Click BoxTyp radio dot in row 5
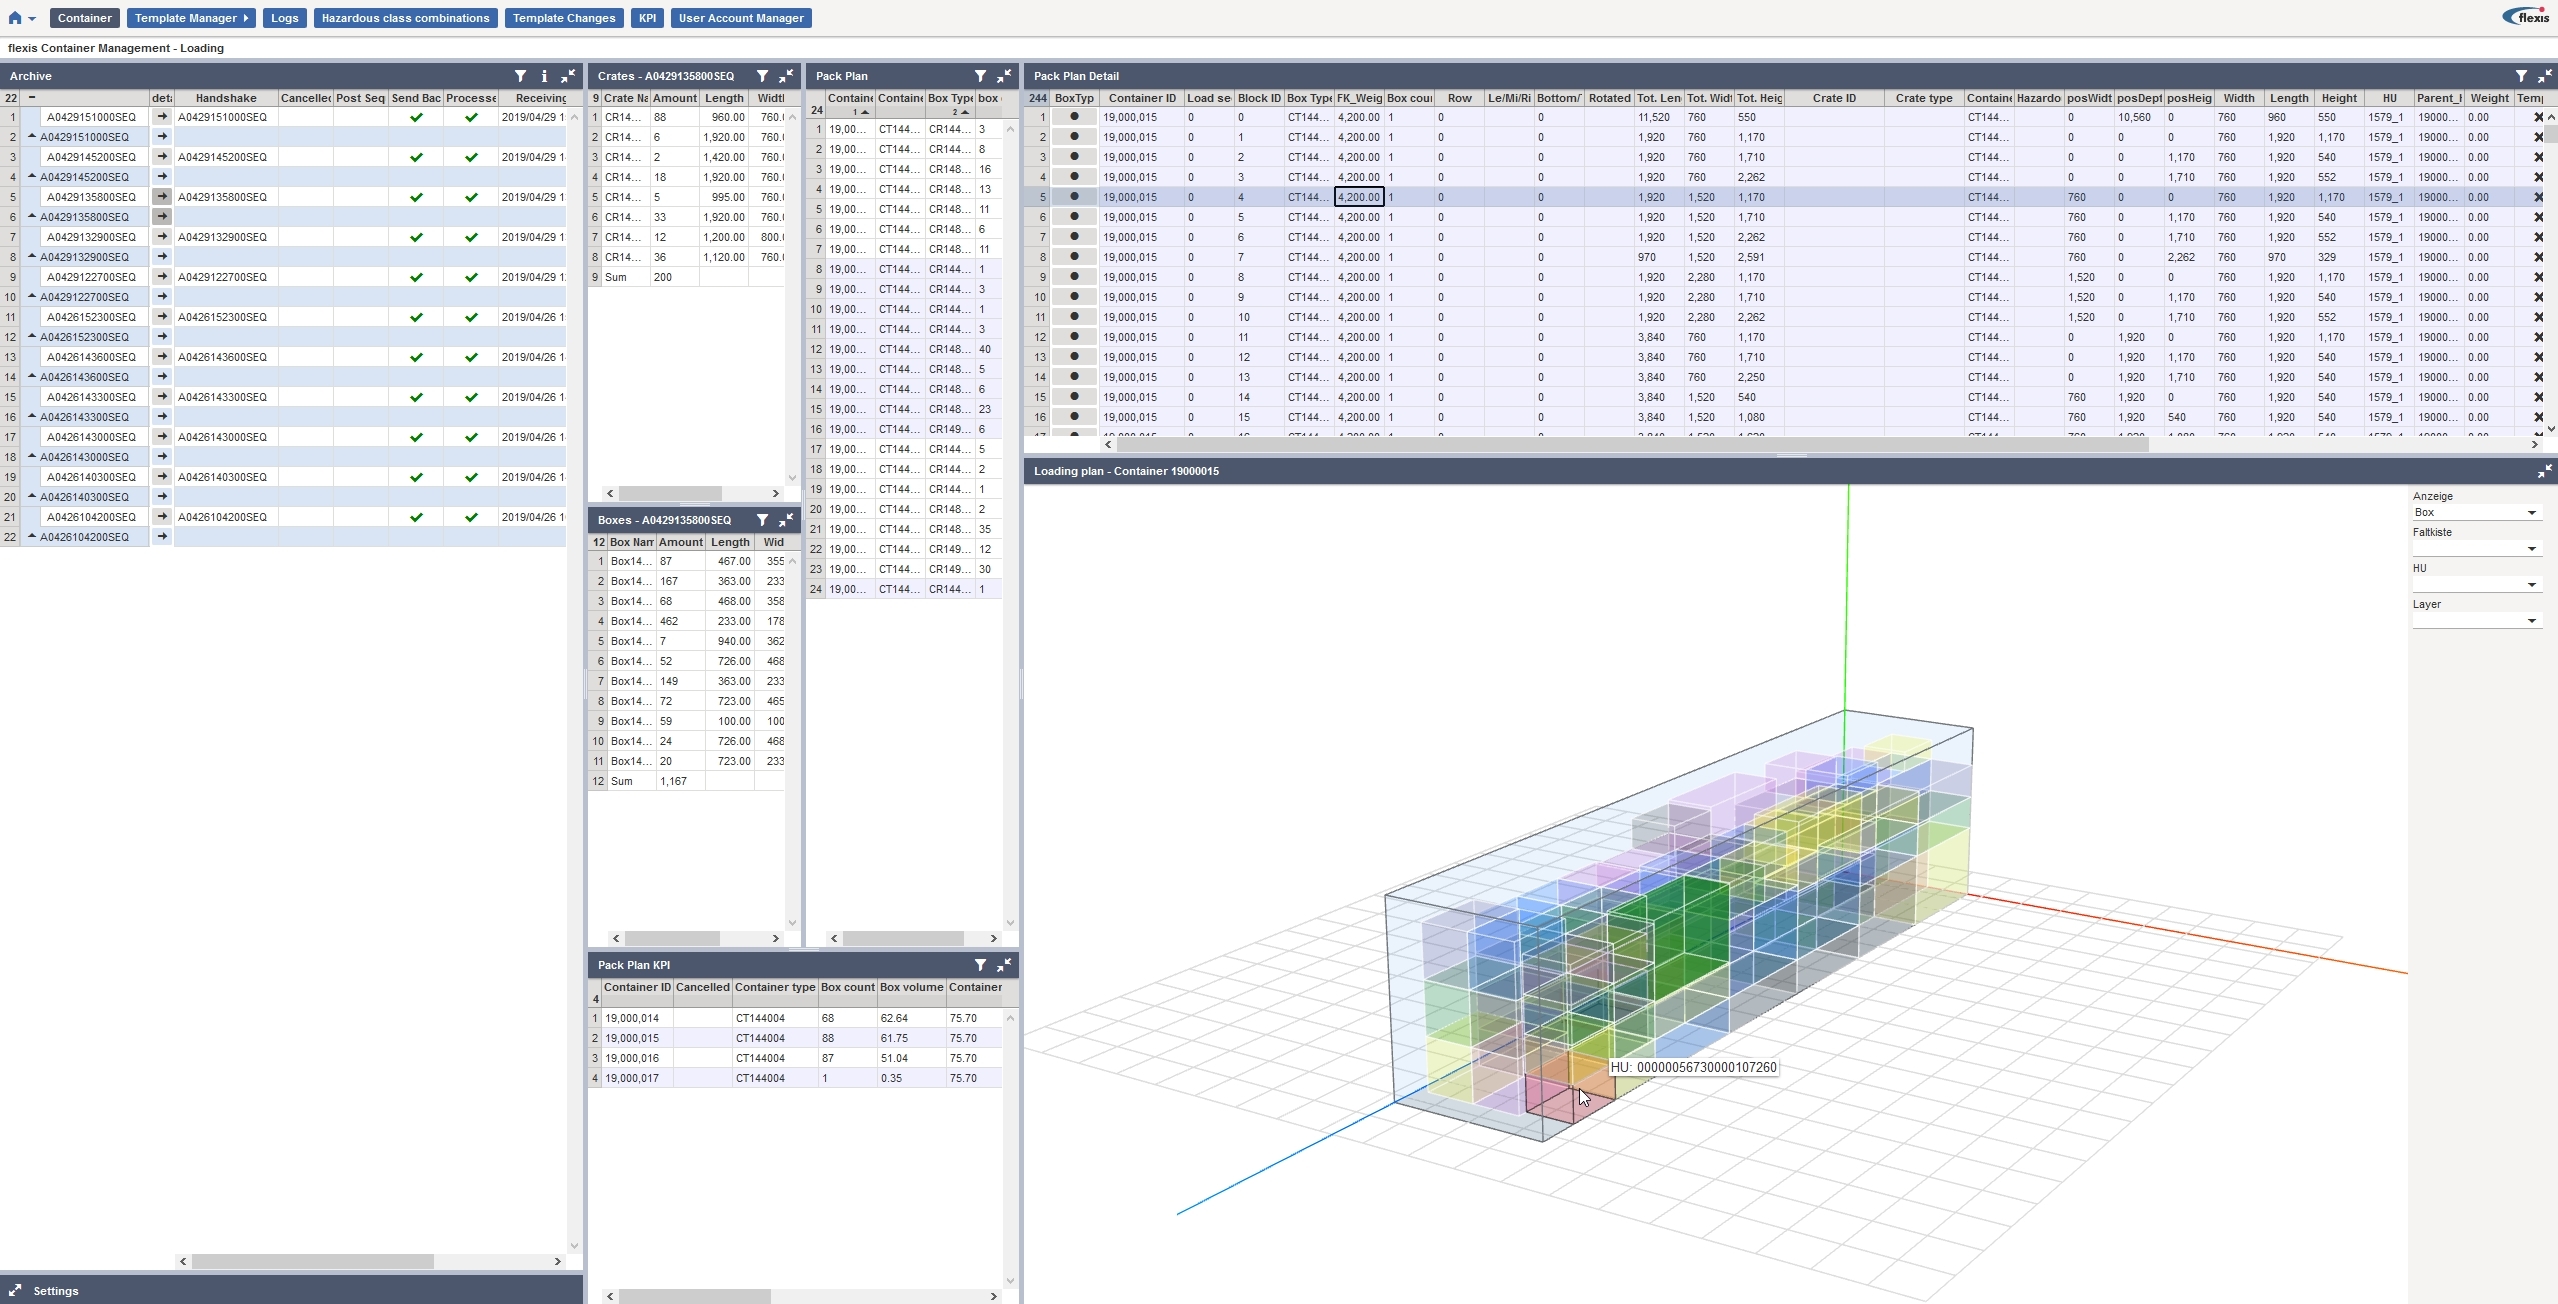This screenshot has height=1304, width=2558. click(1075, 197)
